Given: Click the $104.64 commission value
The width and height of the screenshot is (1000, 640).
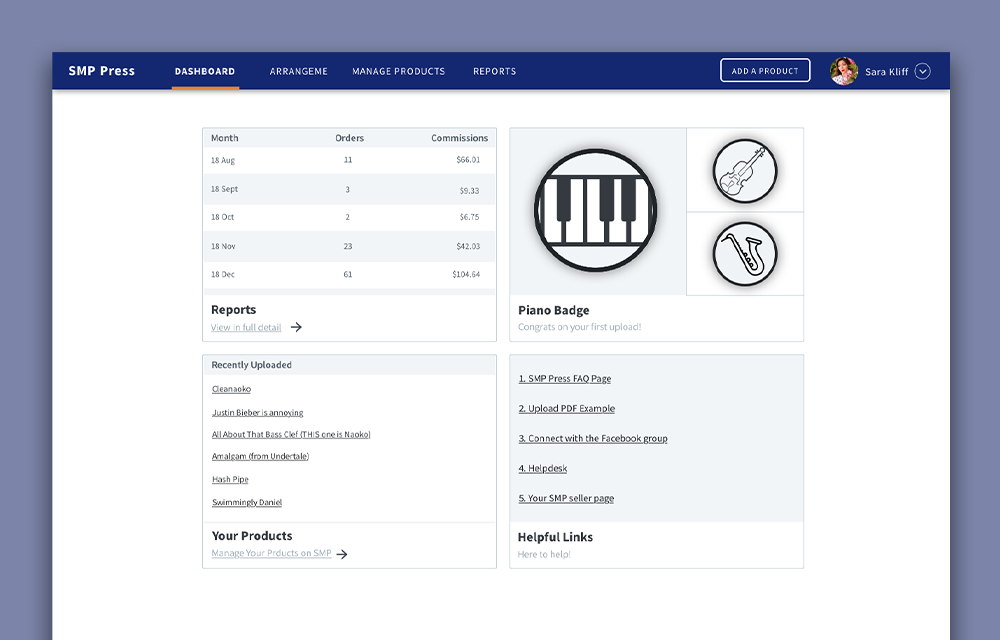Looking at the screenshot, I should (x=466, y=275).
